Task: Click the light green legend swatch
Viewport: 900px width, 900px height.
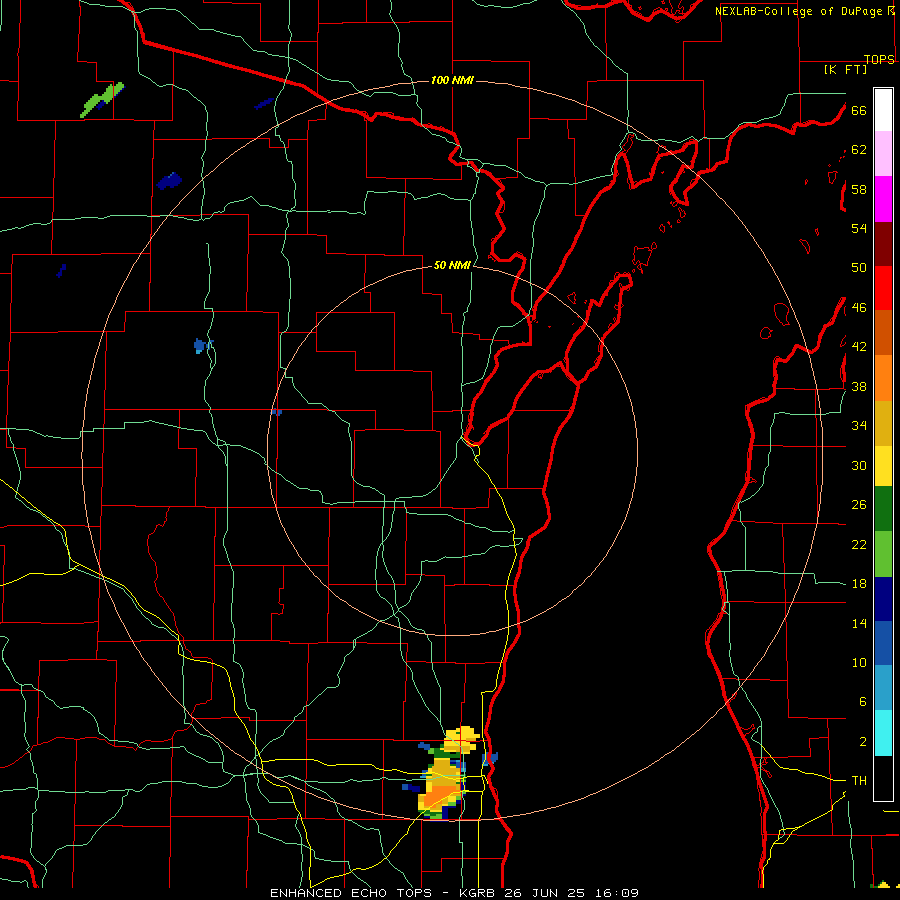Action: [883, 554]
